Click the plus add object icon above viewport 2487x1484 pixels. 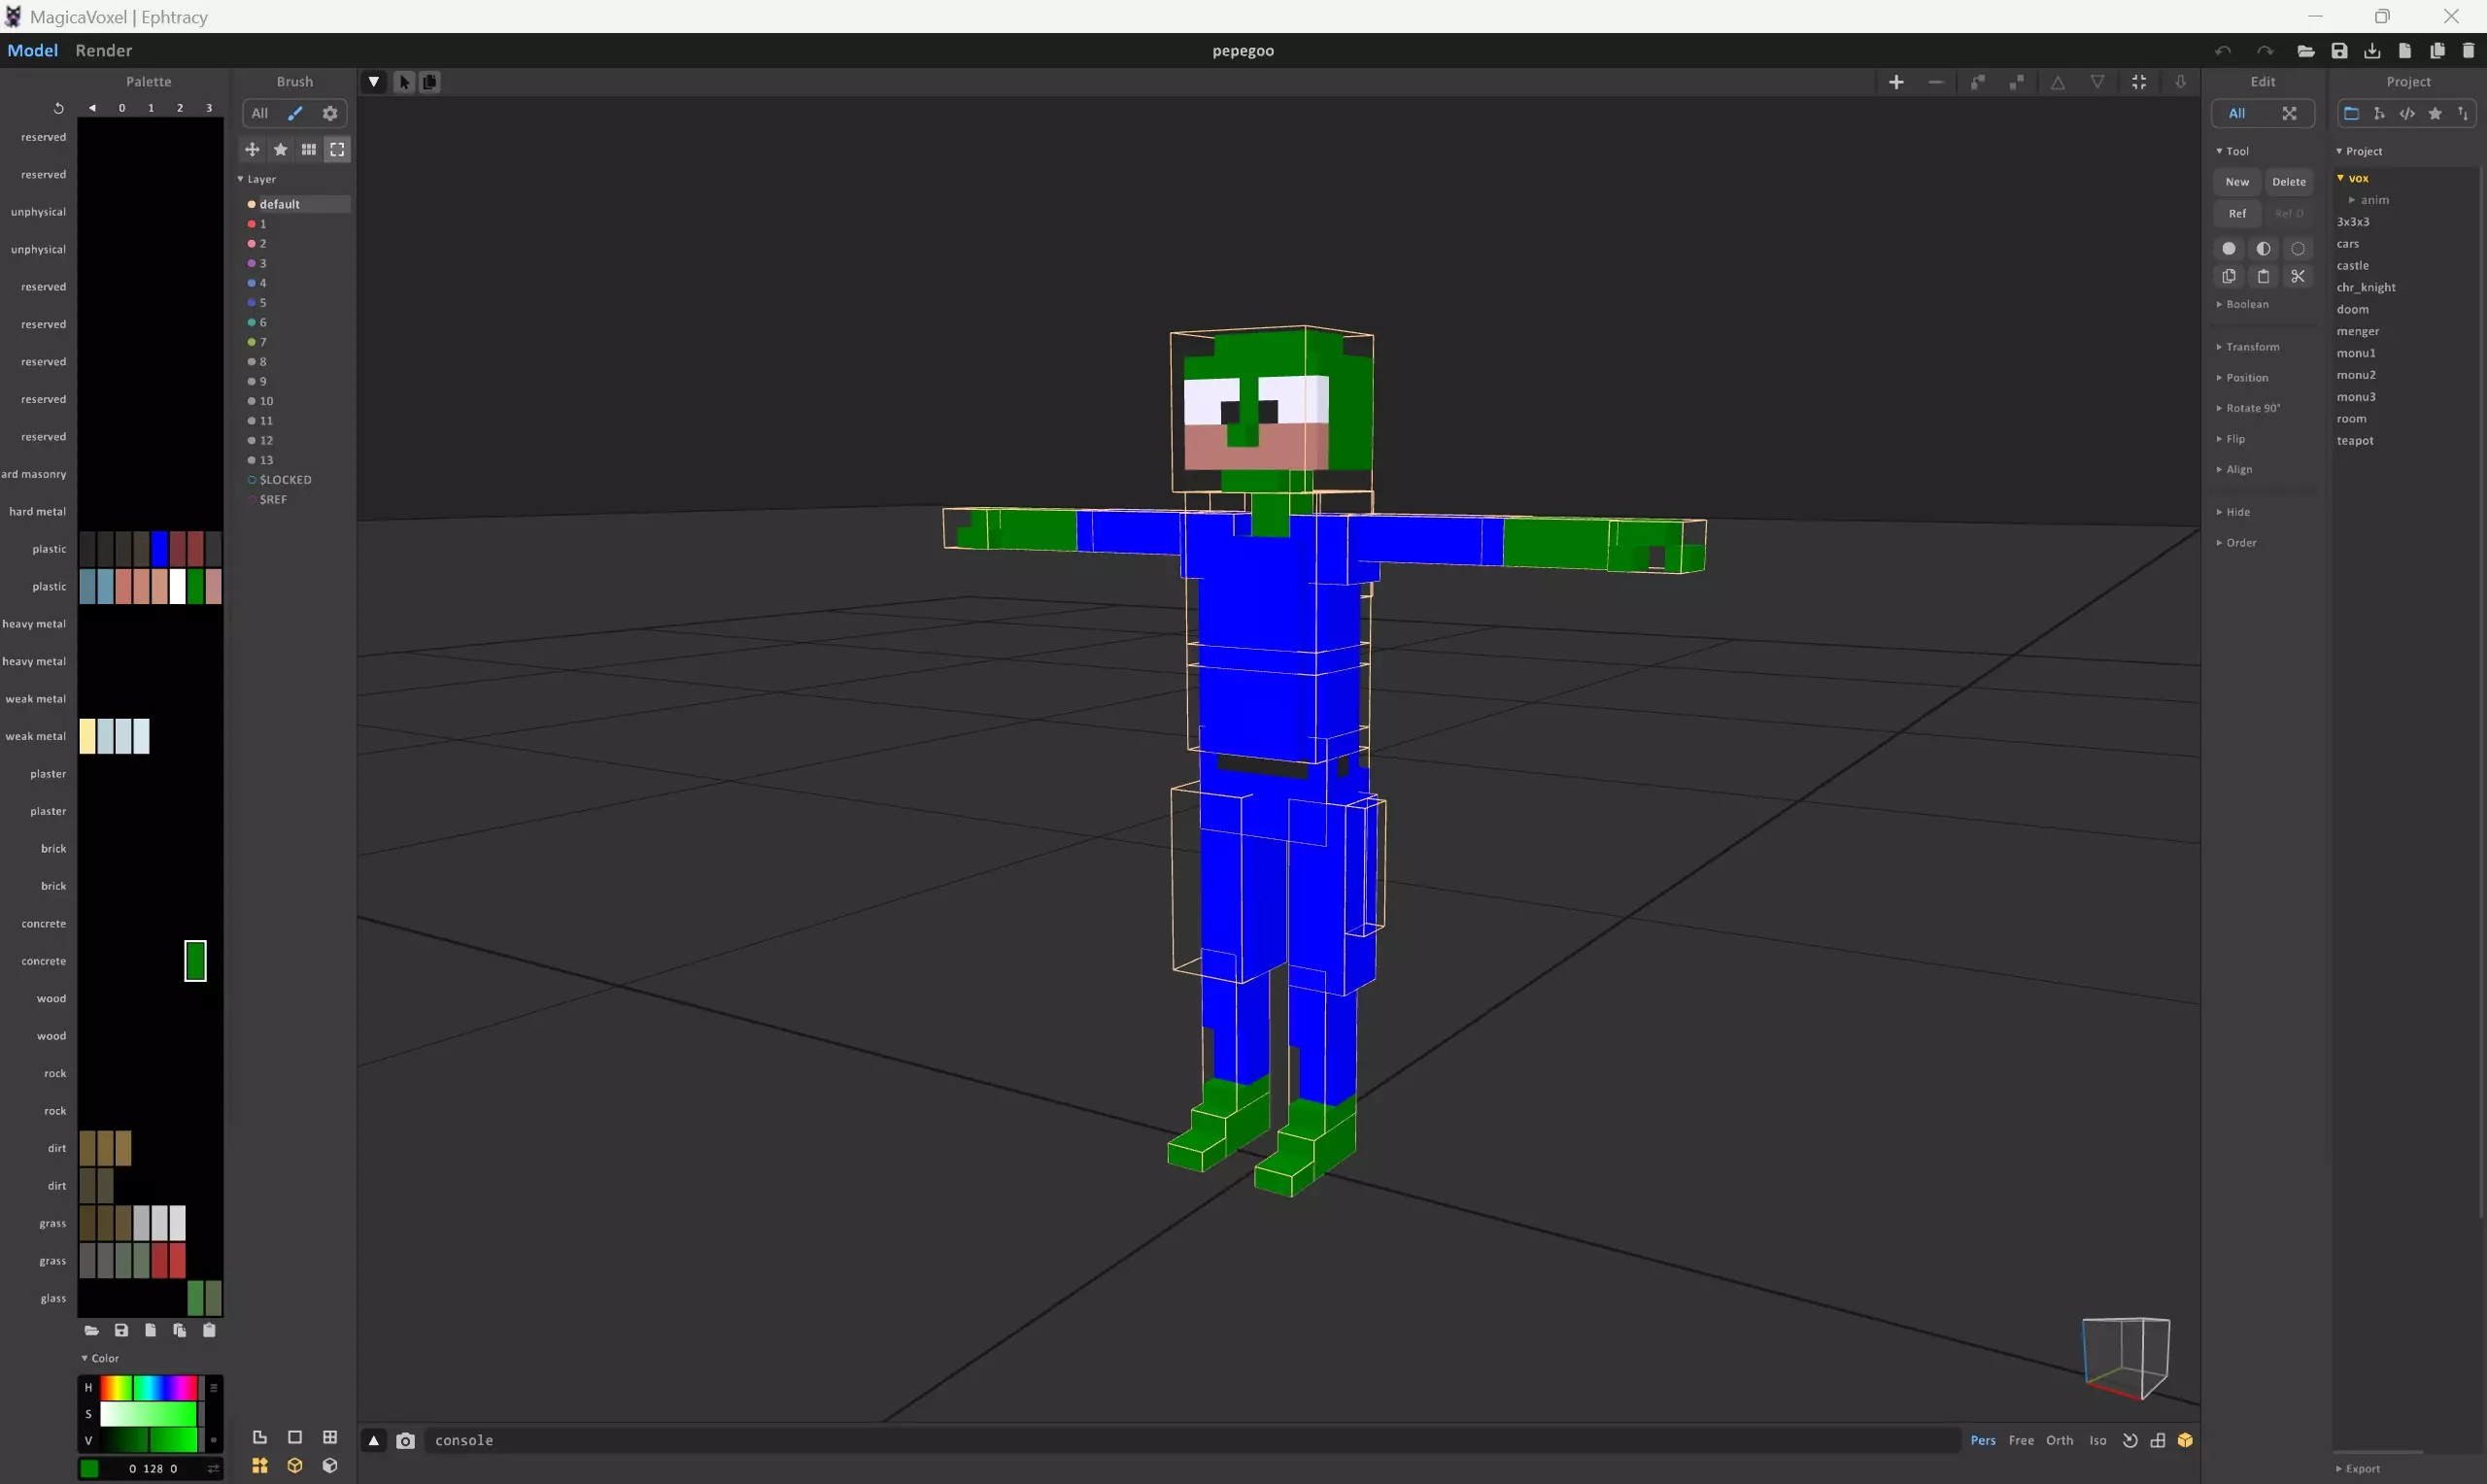point(1896,82)
